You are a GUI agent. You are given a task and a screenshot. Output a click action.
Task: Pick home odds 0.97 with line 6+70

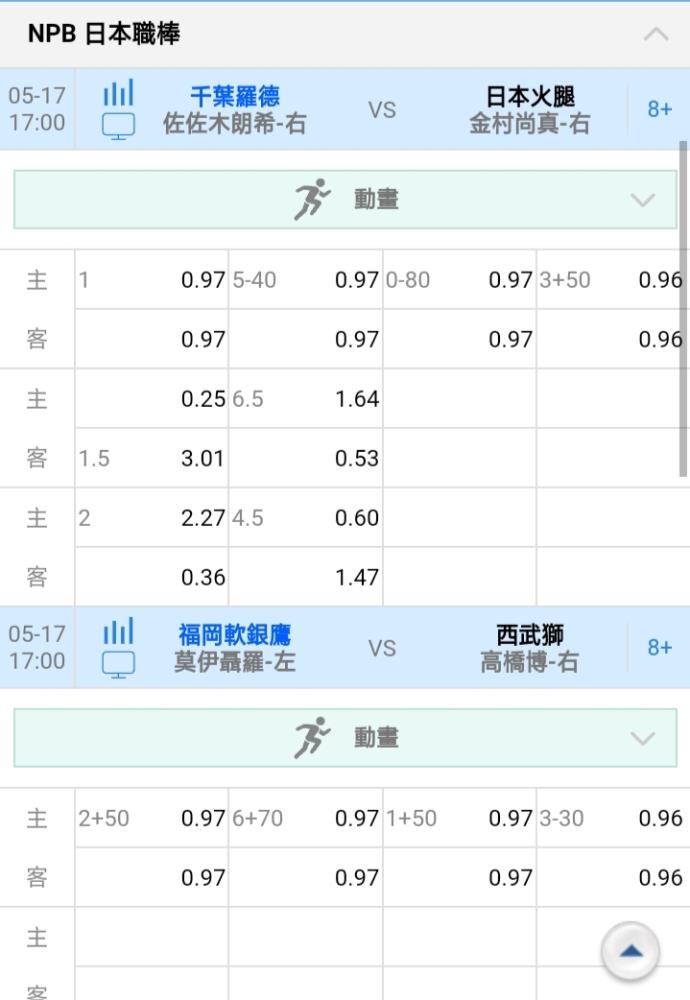click(x=356, y=818)
